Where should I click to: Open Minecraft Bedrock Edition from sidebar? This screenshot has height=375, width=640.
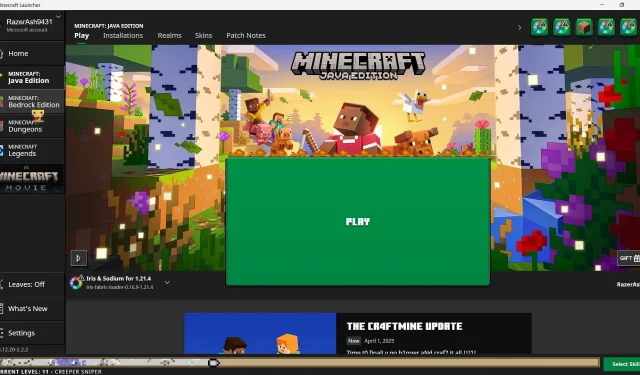point(32,102)
